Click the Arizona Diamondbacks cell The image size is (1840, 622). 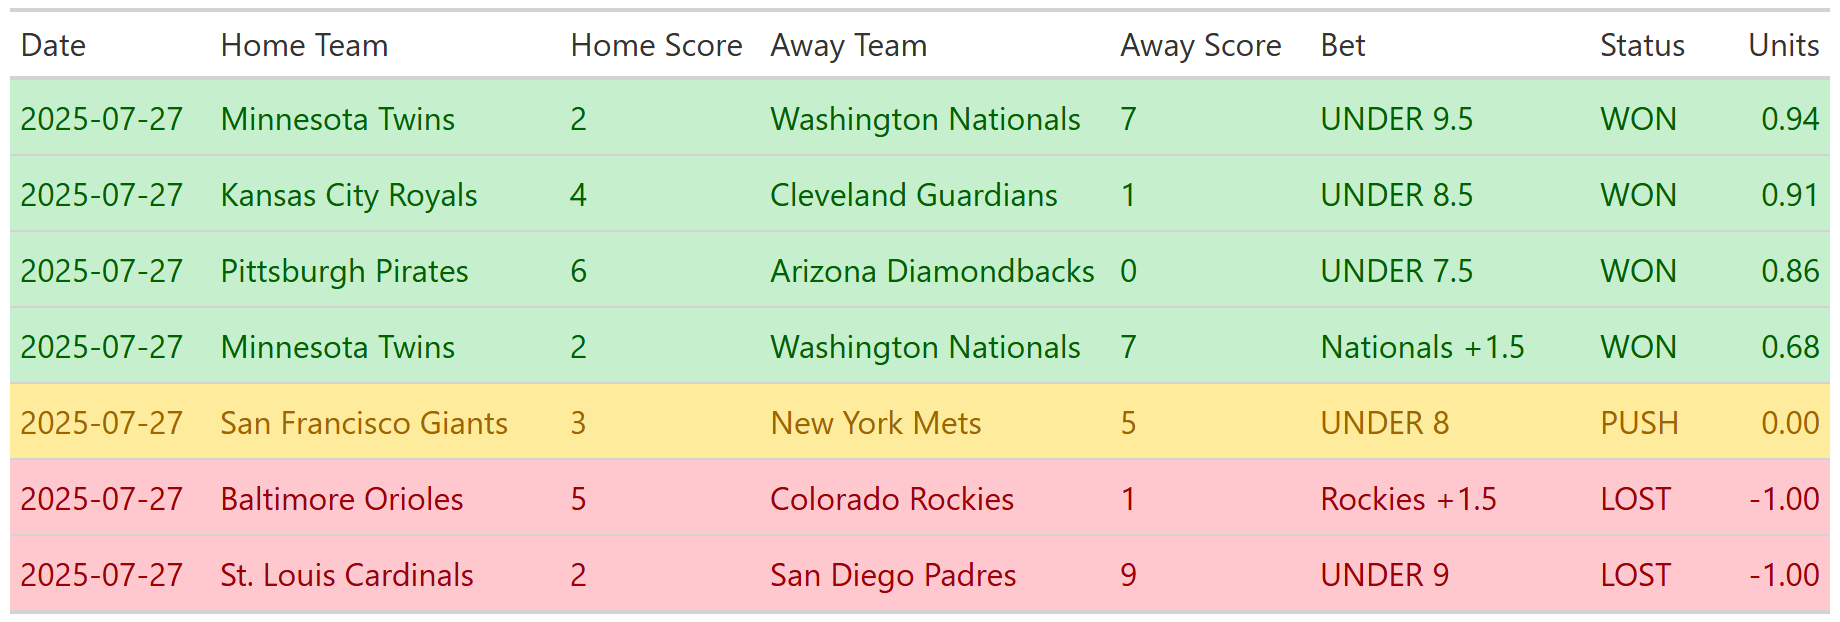(932, 271)
